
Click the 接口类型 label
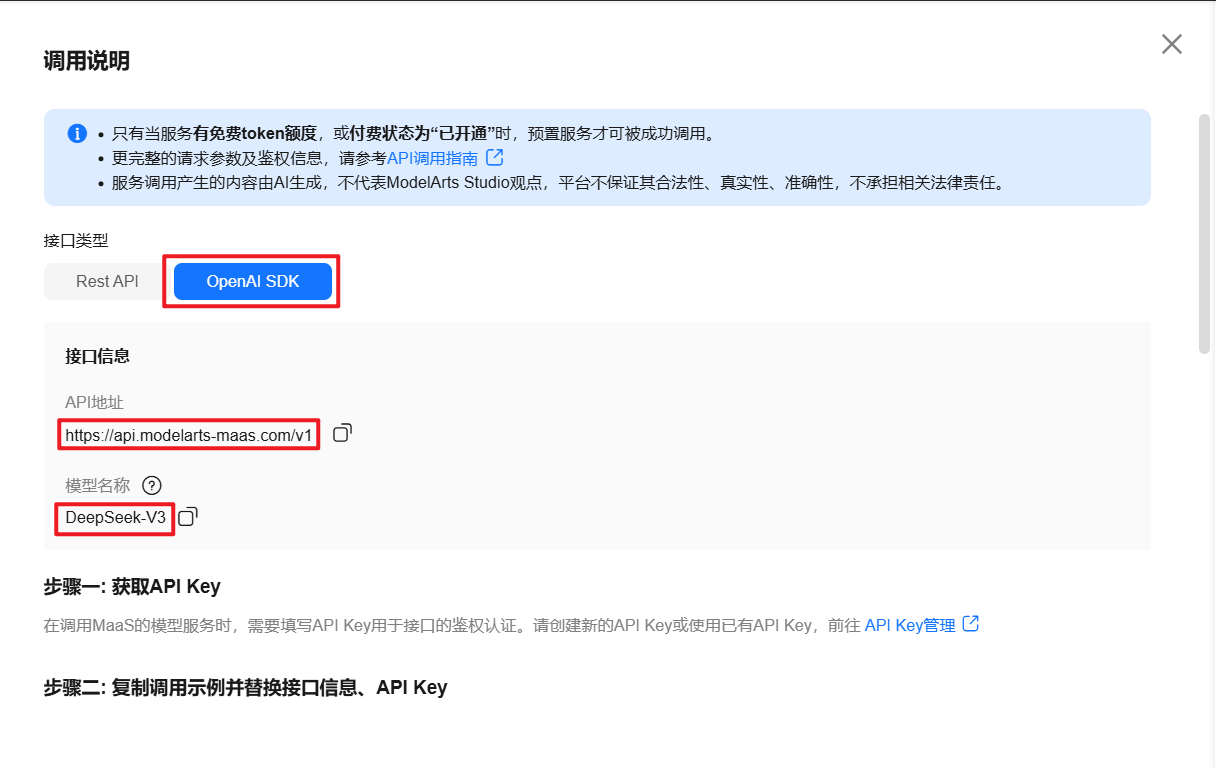76,240
